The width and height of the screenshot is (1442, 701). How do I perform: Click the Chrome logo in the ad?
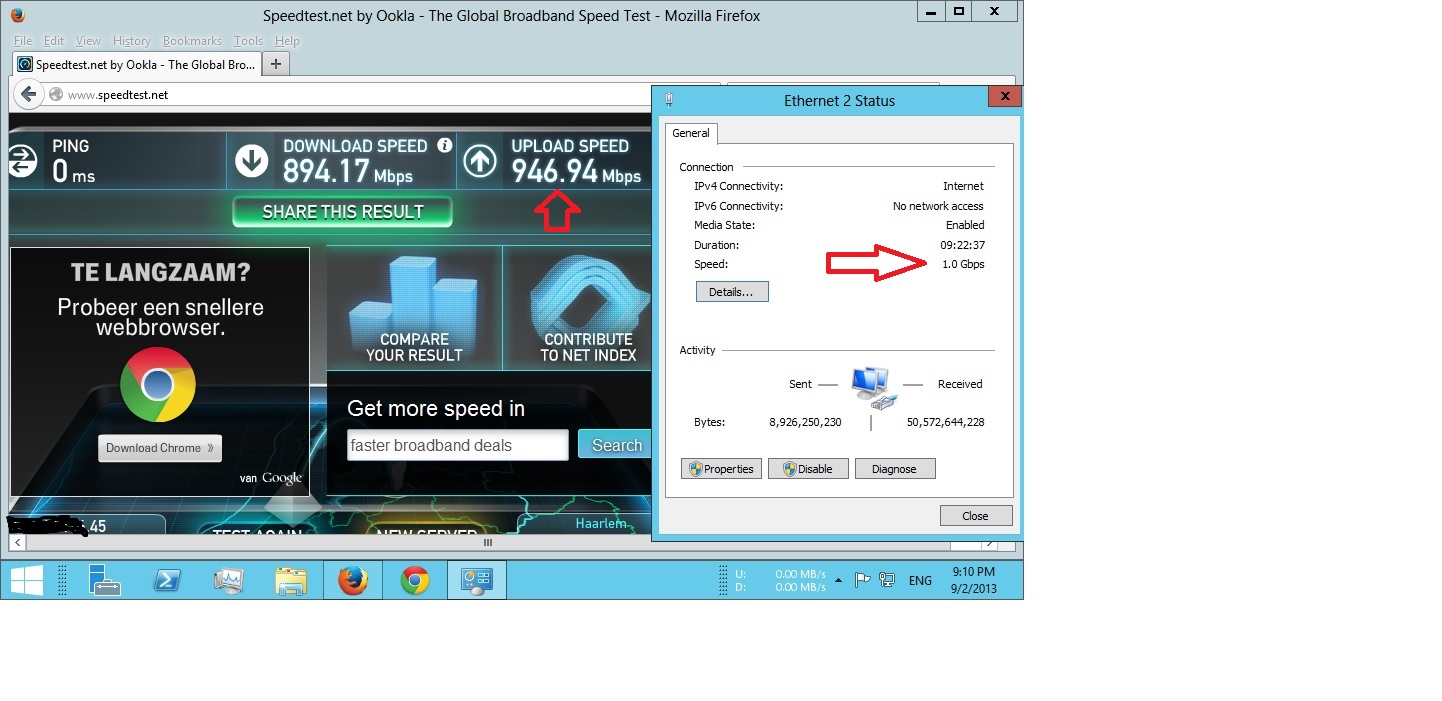[158, 384]
